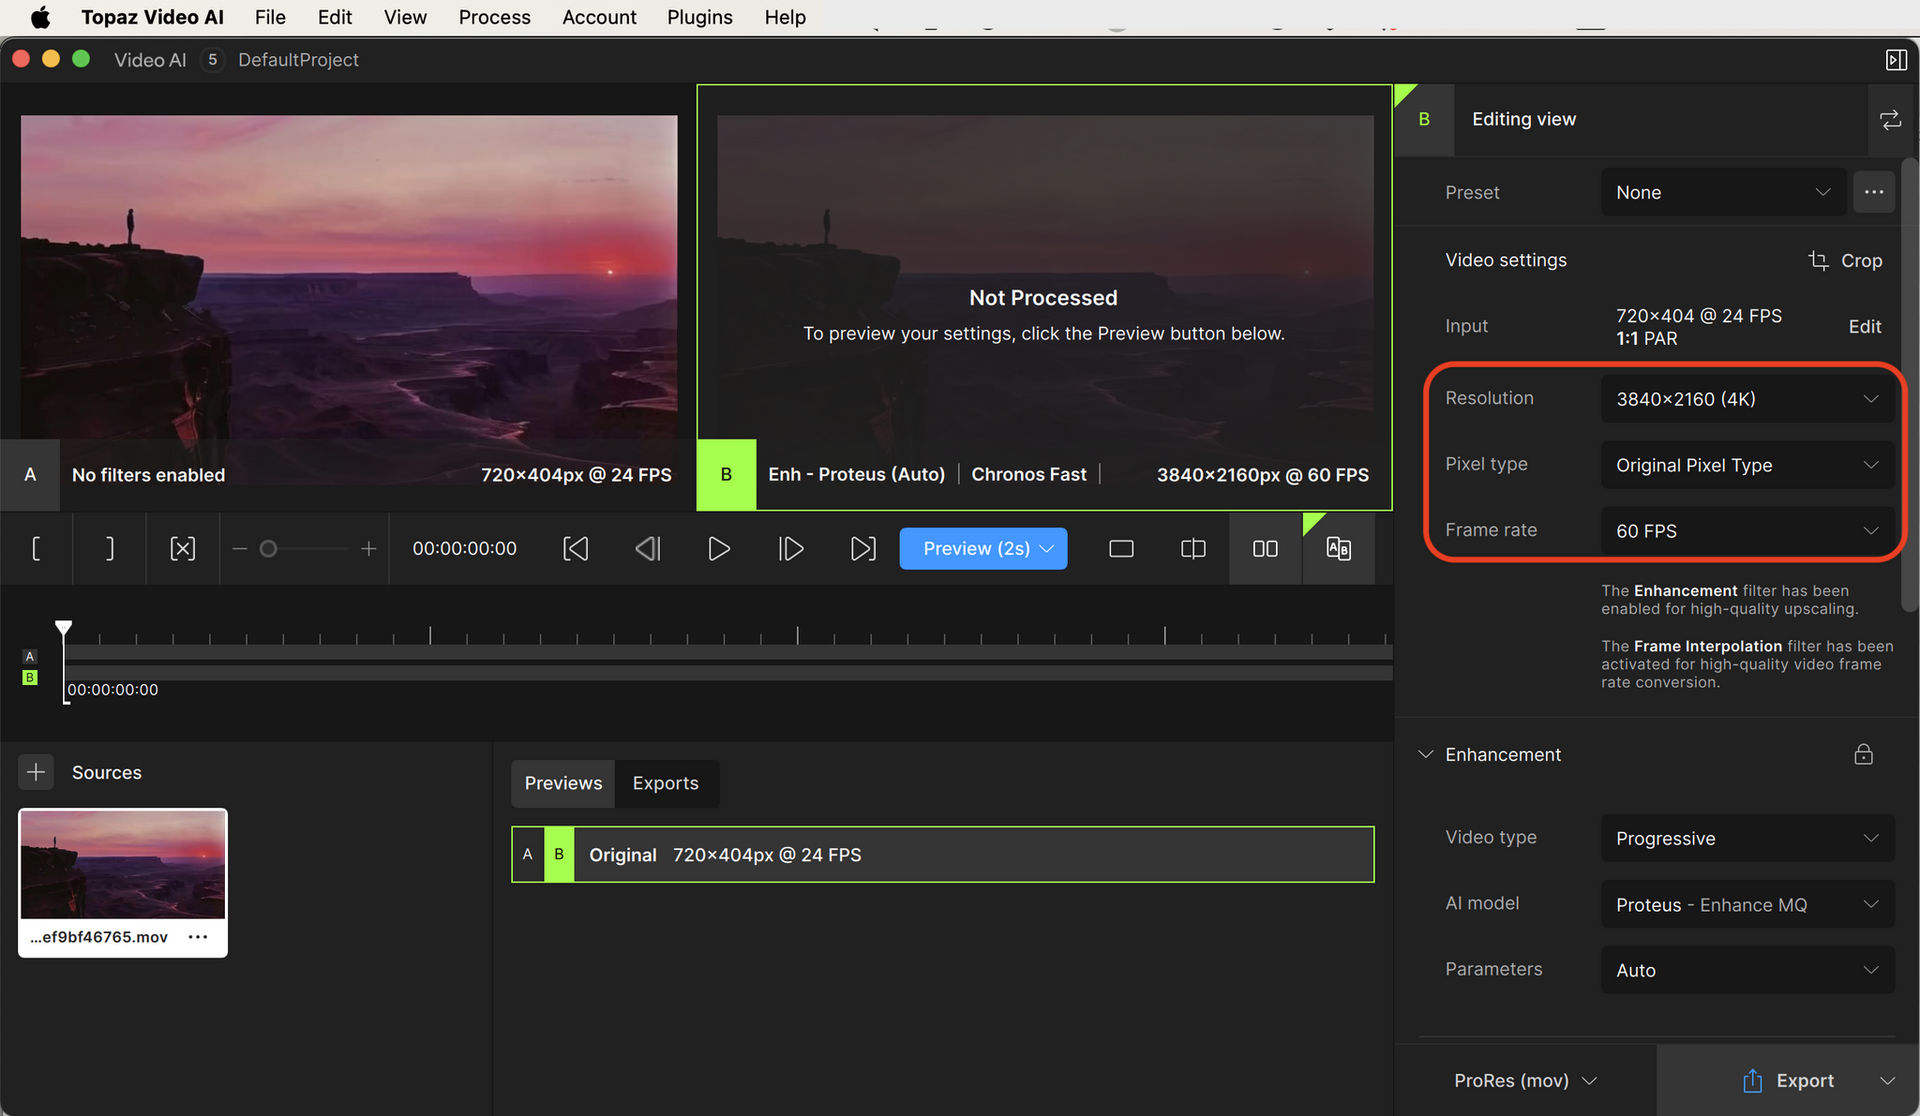Image resolution: width=1920 pixels, height=1116 pixels.
Task: Switch to split view layout
Action: [x=1193, y=548]
